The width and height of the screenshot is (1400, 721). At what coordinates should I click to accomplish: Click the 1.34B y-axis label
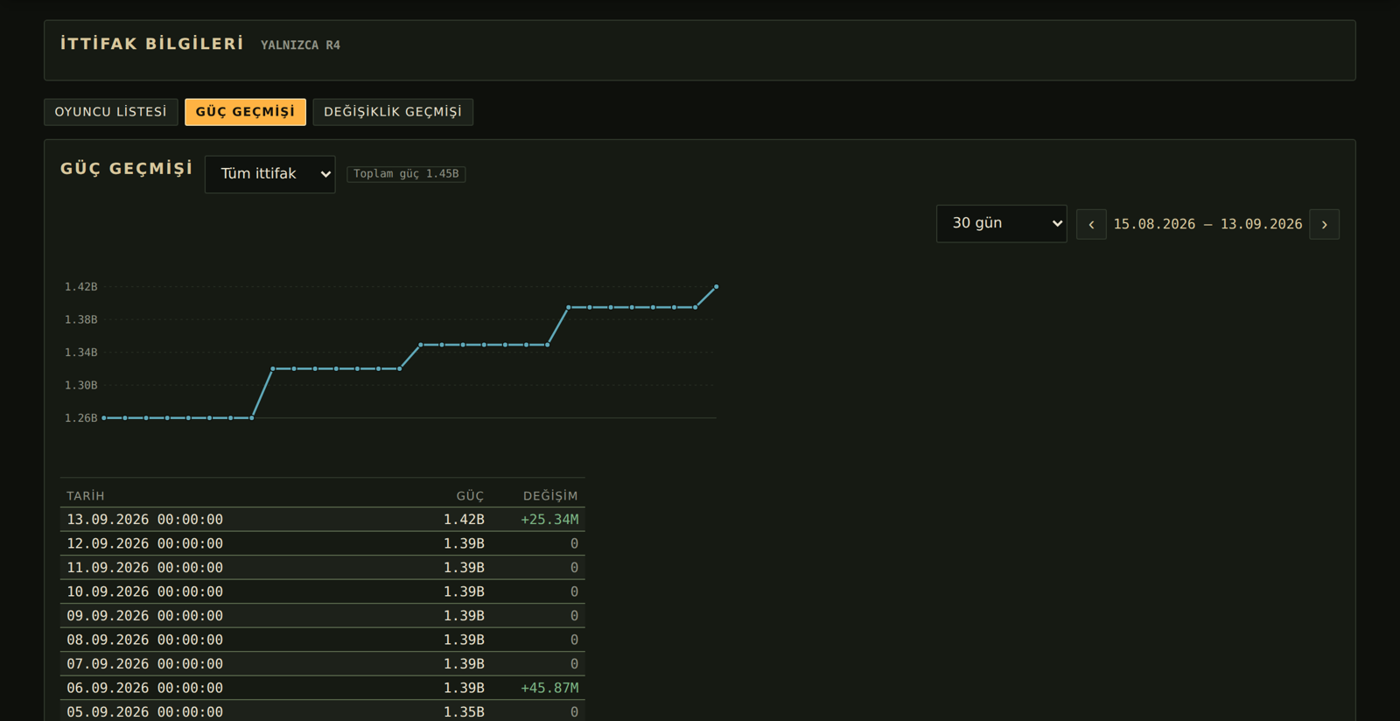81,353
